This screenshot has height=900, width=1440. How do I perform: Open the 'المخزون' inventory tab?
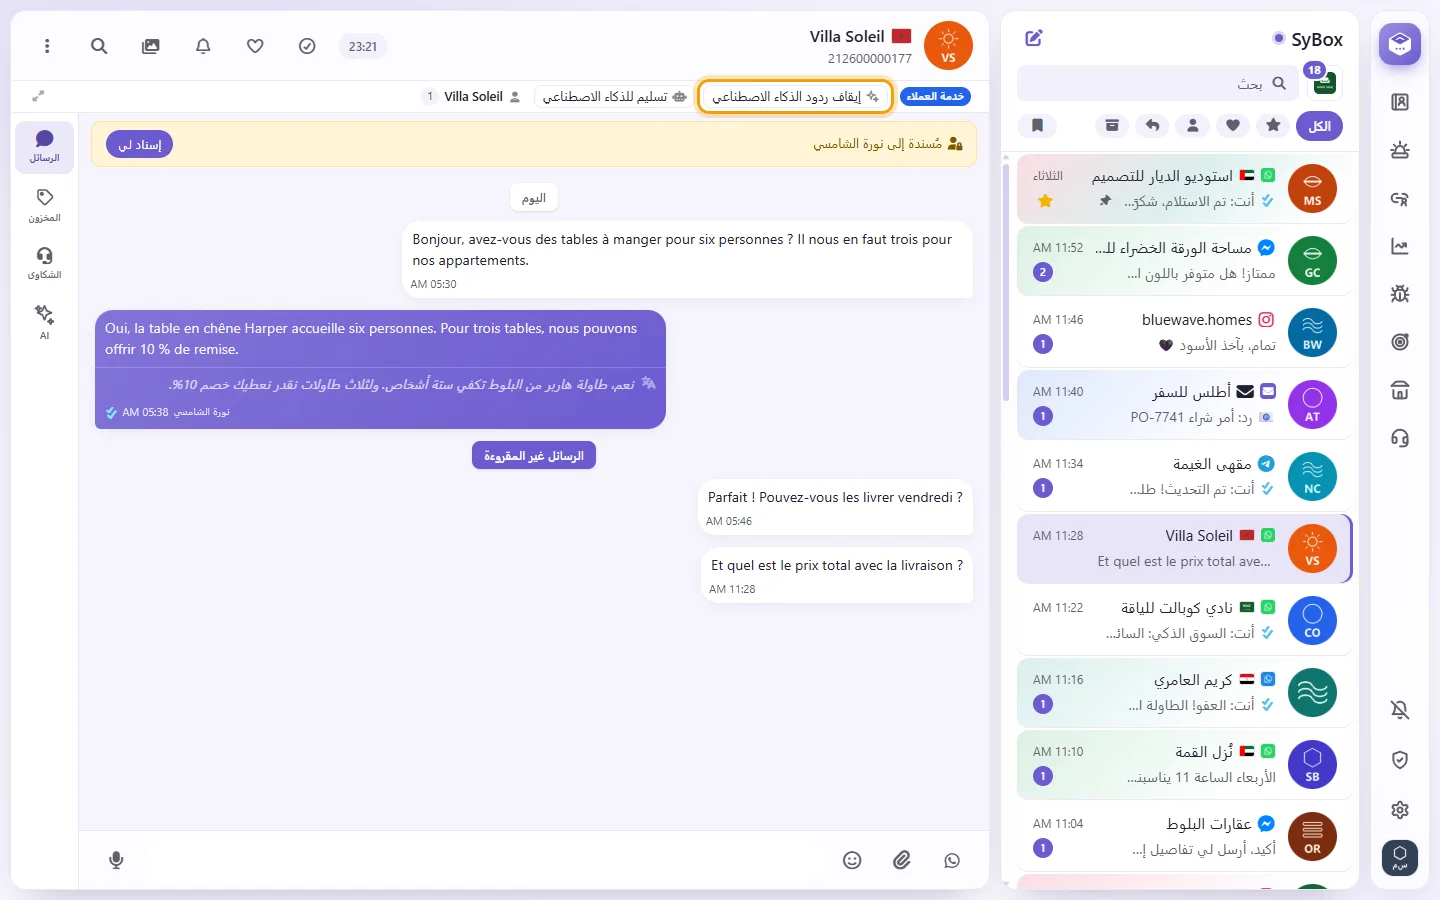tap(44, 206)
